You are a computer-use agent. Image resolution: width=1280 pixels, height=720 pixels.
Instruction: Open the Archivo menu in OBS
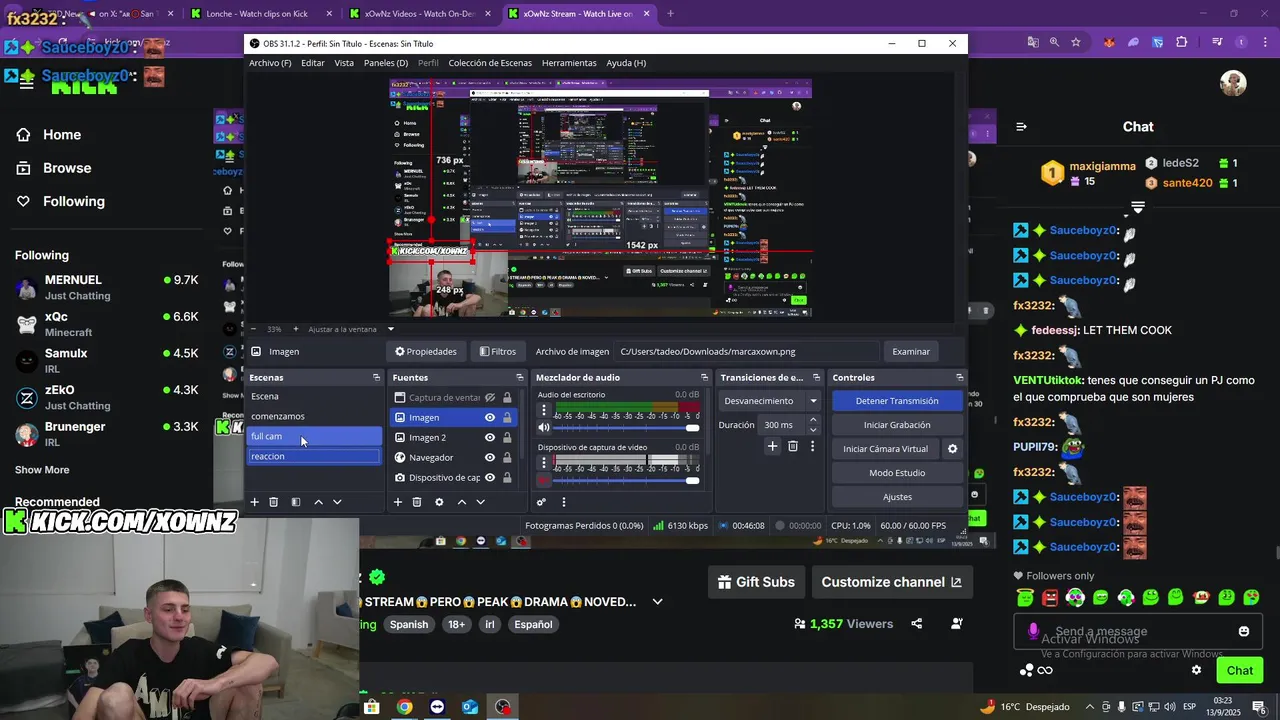270,63
